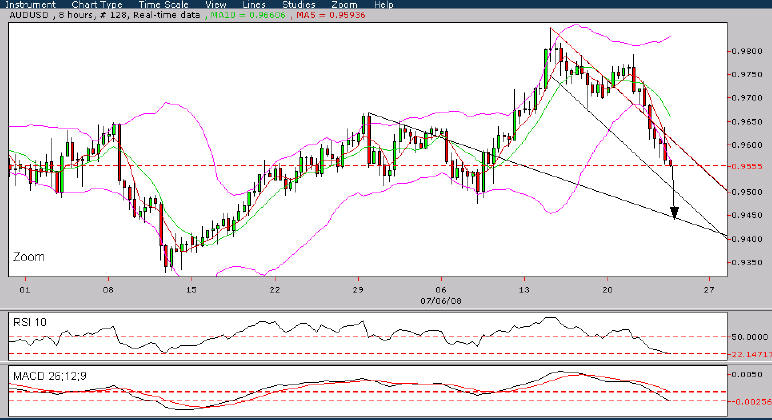Open the Zoom menu in menu bar

[x=344, y=4]
